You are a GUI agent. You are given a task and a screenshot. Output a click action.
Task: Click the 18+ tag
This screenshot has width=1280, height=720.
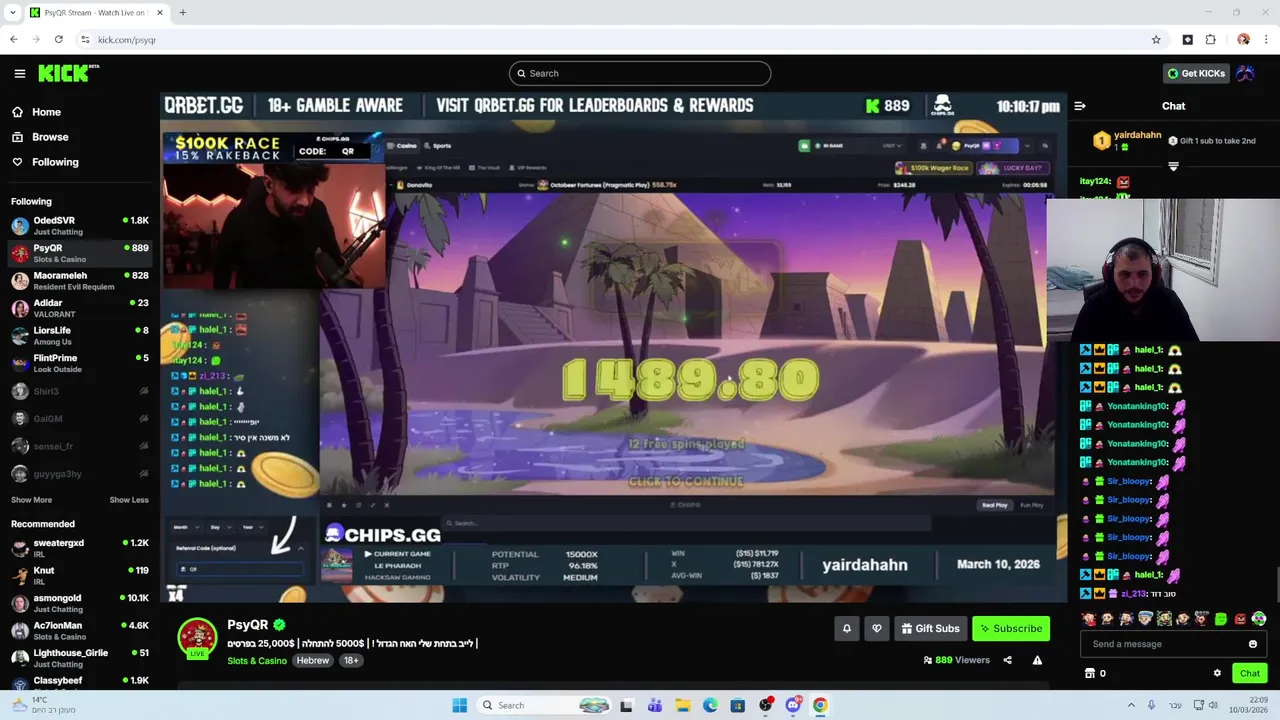pos(351,660)
